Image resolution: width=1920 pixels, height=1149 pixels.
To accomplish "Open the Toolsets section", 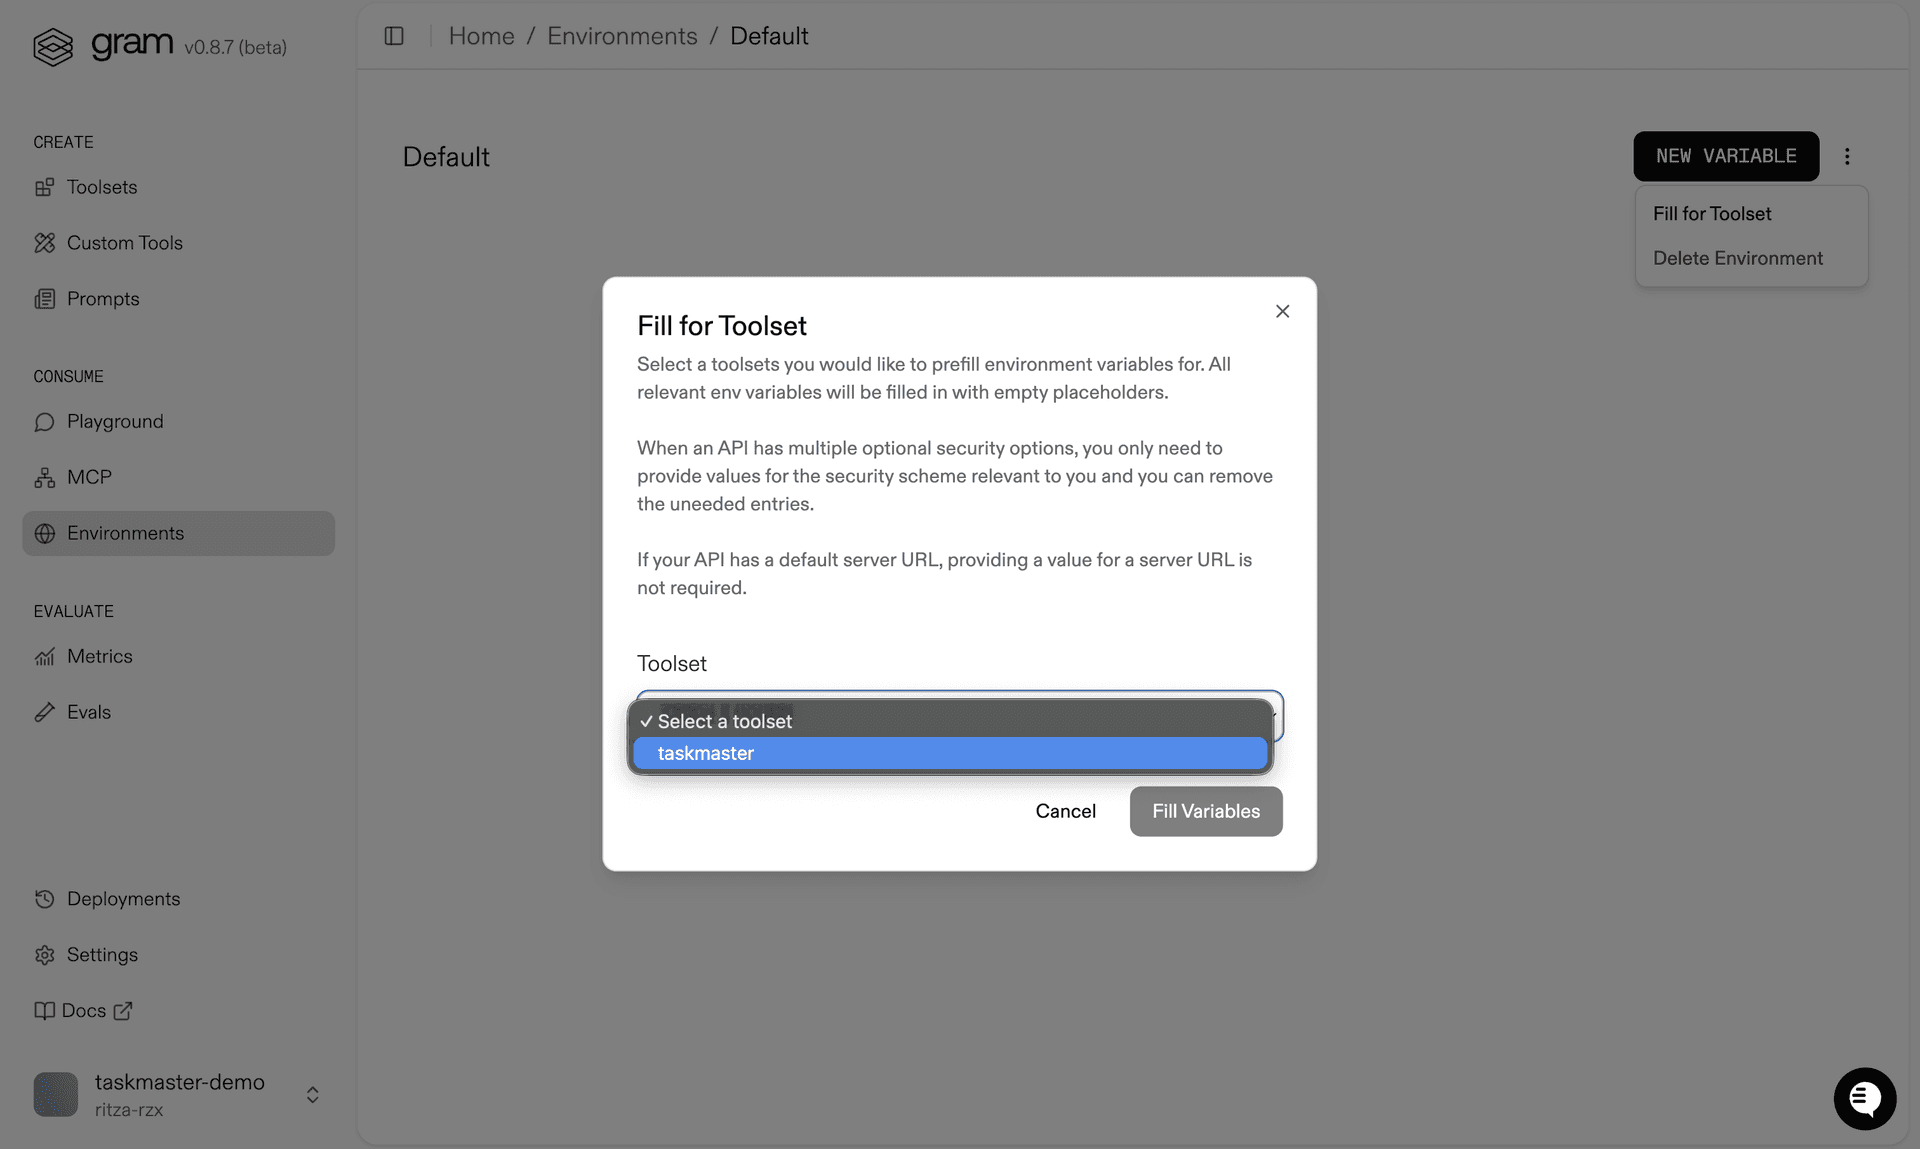I will pyautogui.click(x=102, y=187).
